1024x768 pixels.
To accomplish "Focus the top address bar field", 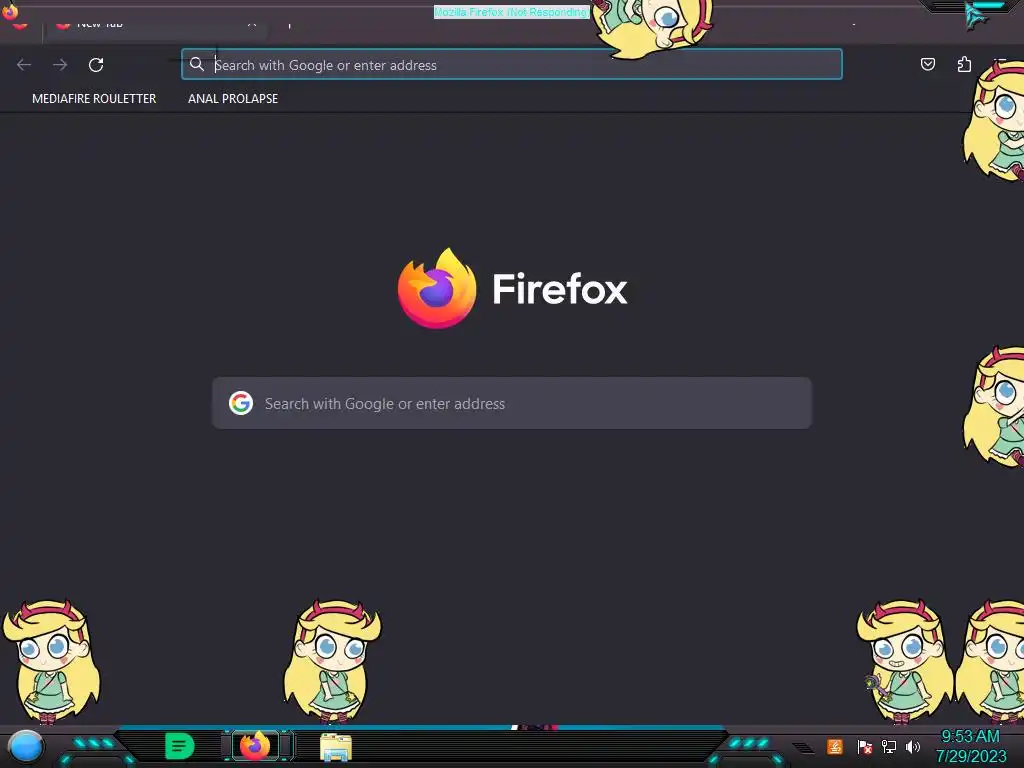I will point(511,65).
